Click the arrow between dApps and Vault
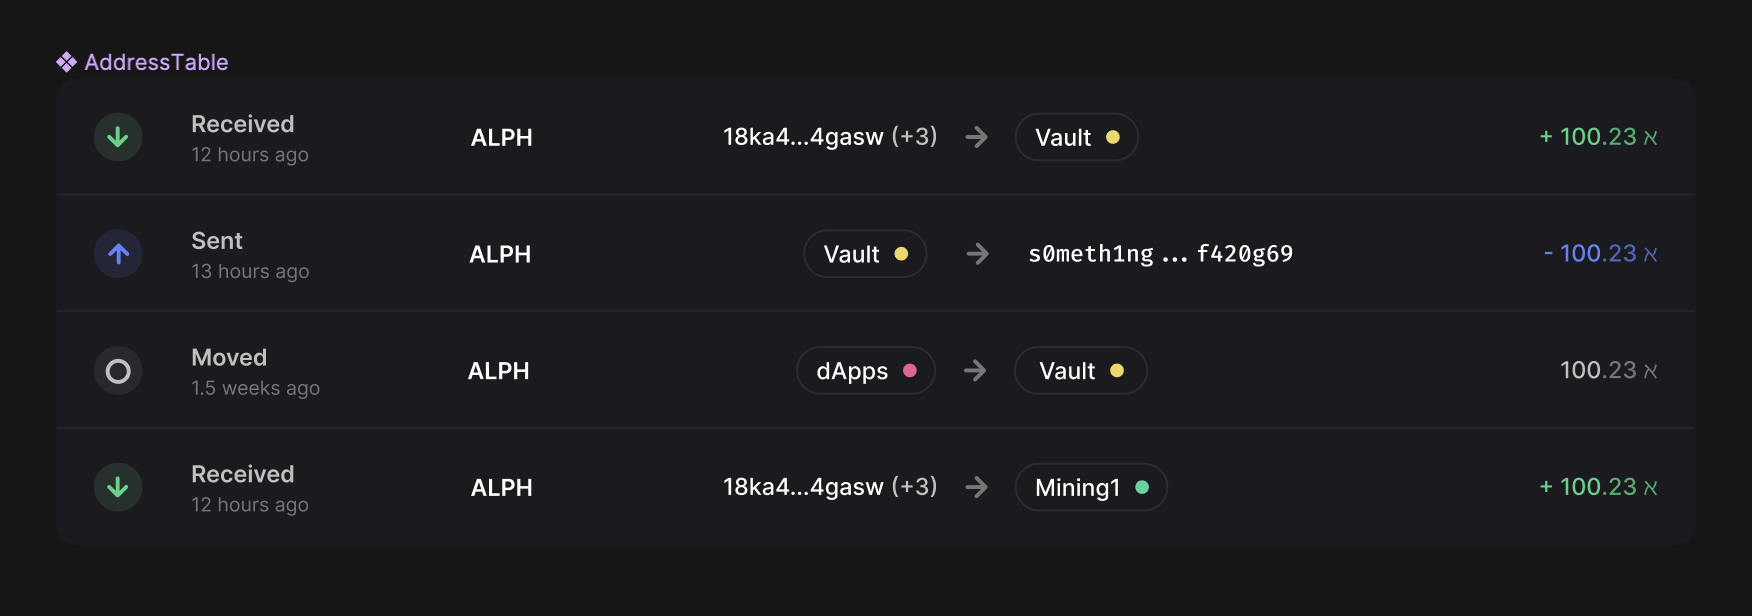Screen dimensions: 1752x616 [x=975, y=370]
